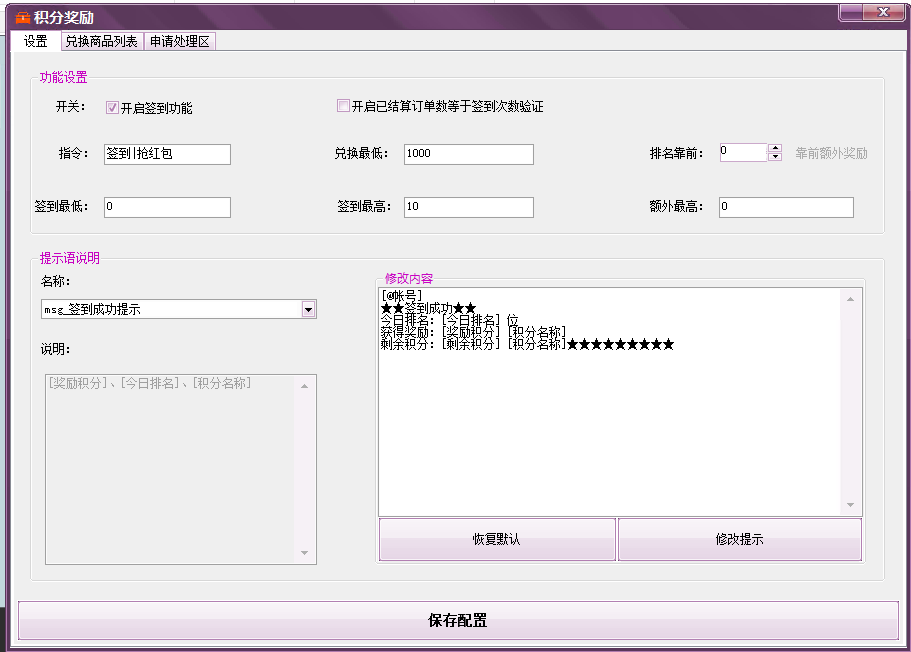Focus the 兑换最低 input field
The image size is (911, 652).
click(x=468, y=154)
